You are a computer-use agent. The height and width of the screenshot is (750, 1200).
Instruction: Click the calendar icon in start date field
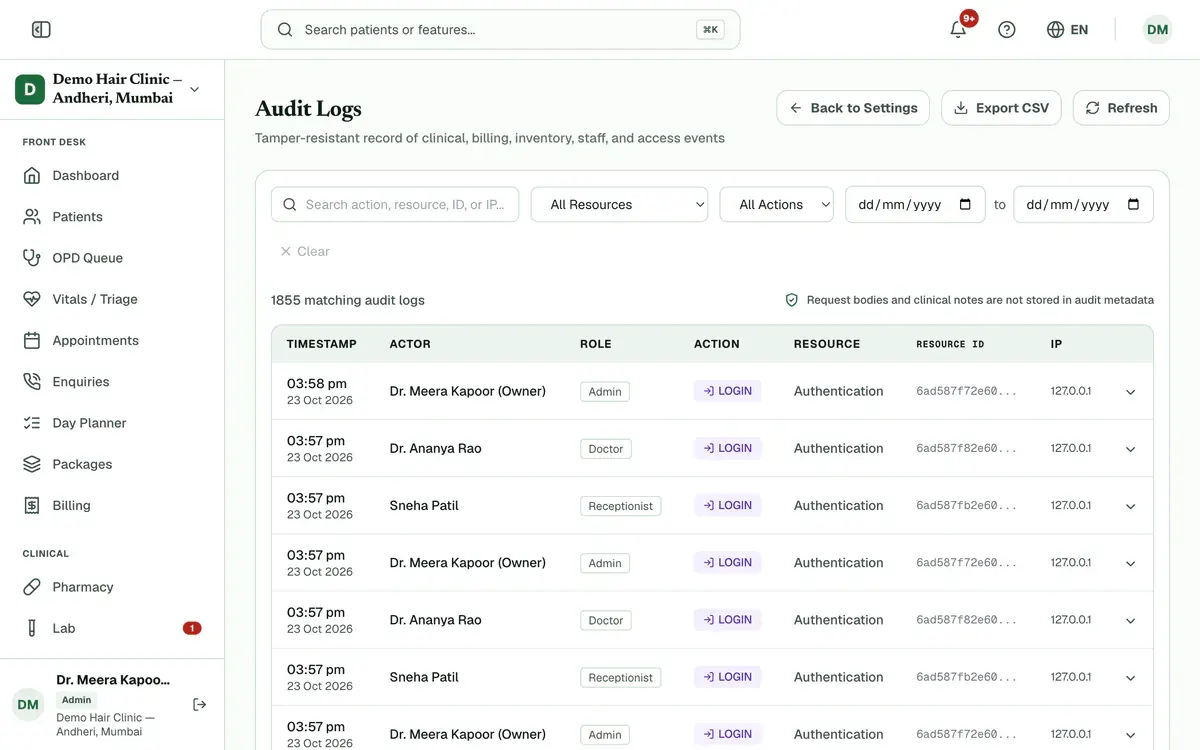[965, 204]
